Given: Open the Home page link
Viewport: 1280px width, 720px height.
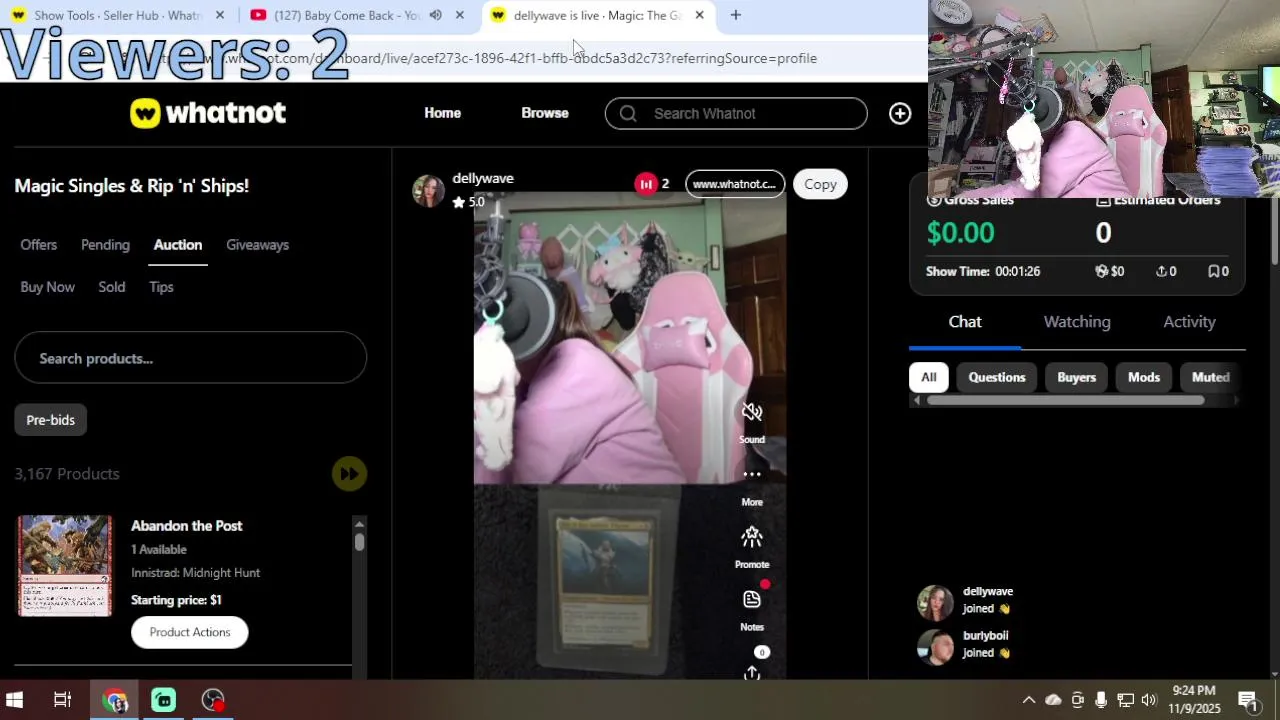Looking at the screenshot, I should coord(442,113).
